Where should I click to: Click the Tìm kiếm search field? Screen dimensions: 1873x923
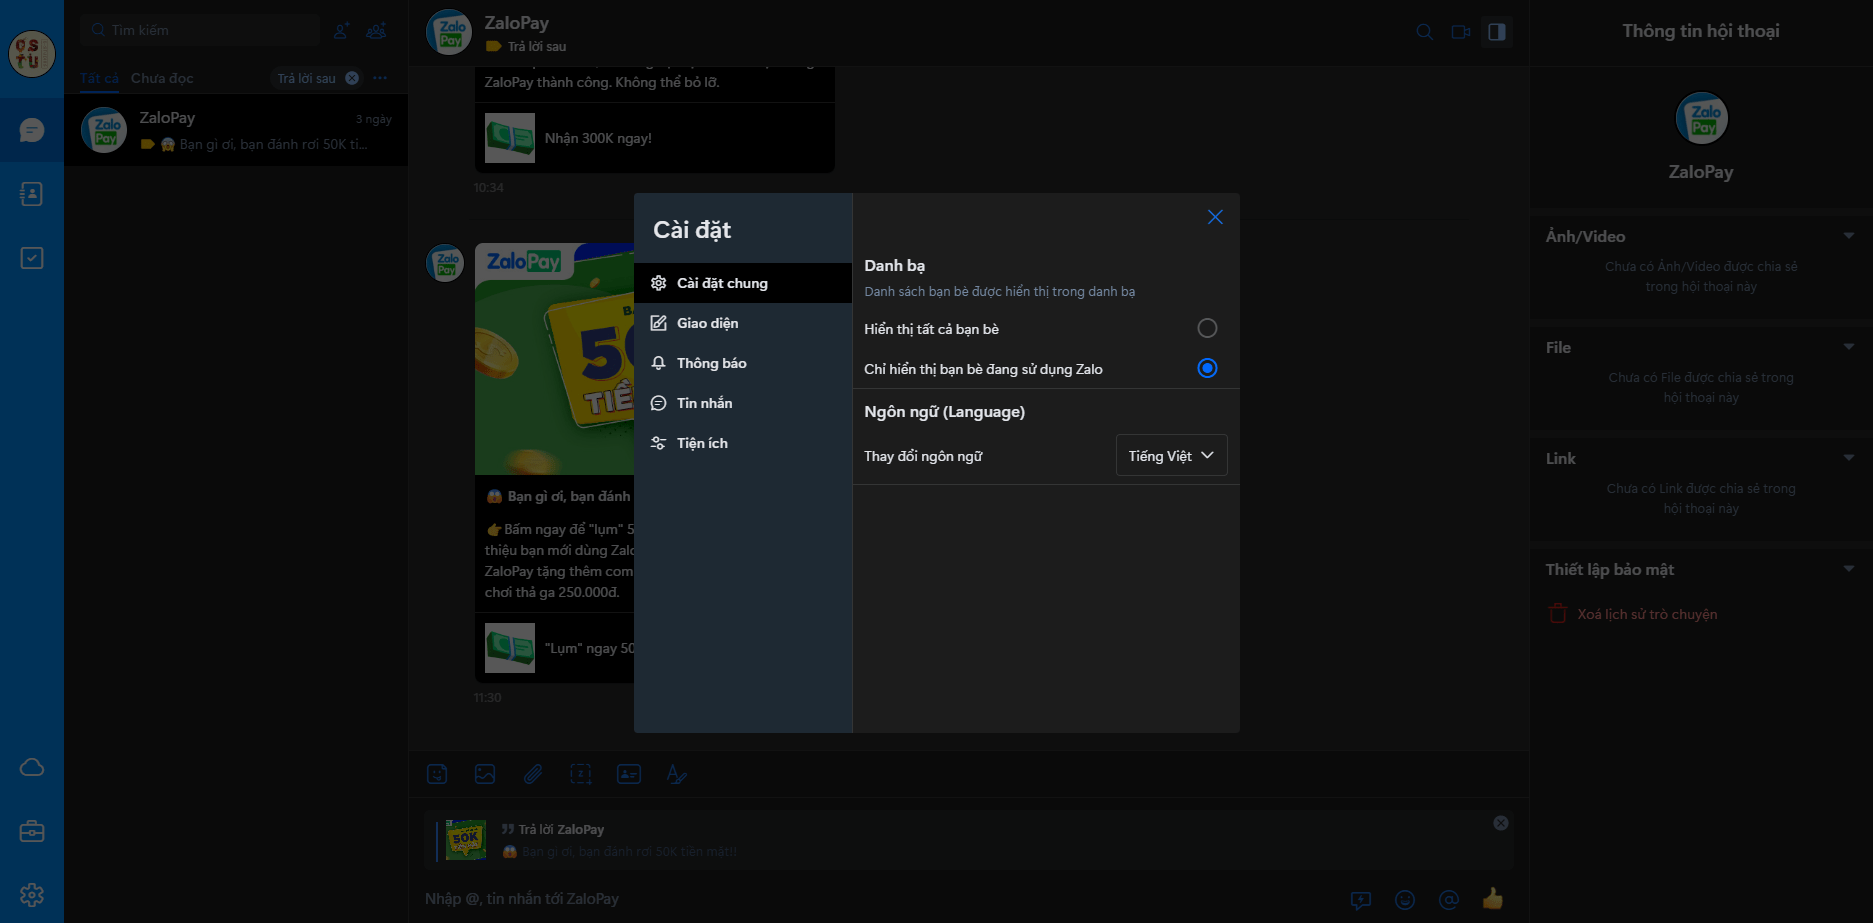(210, 31)
